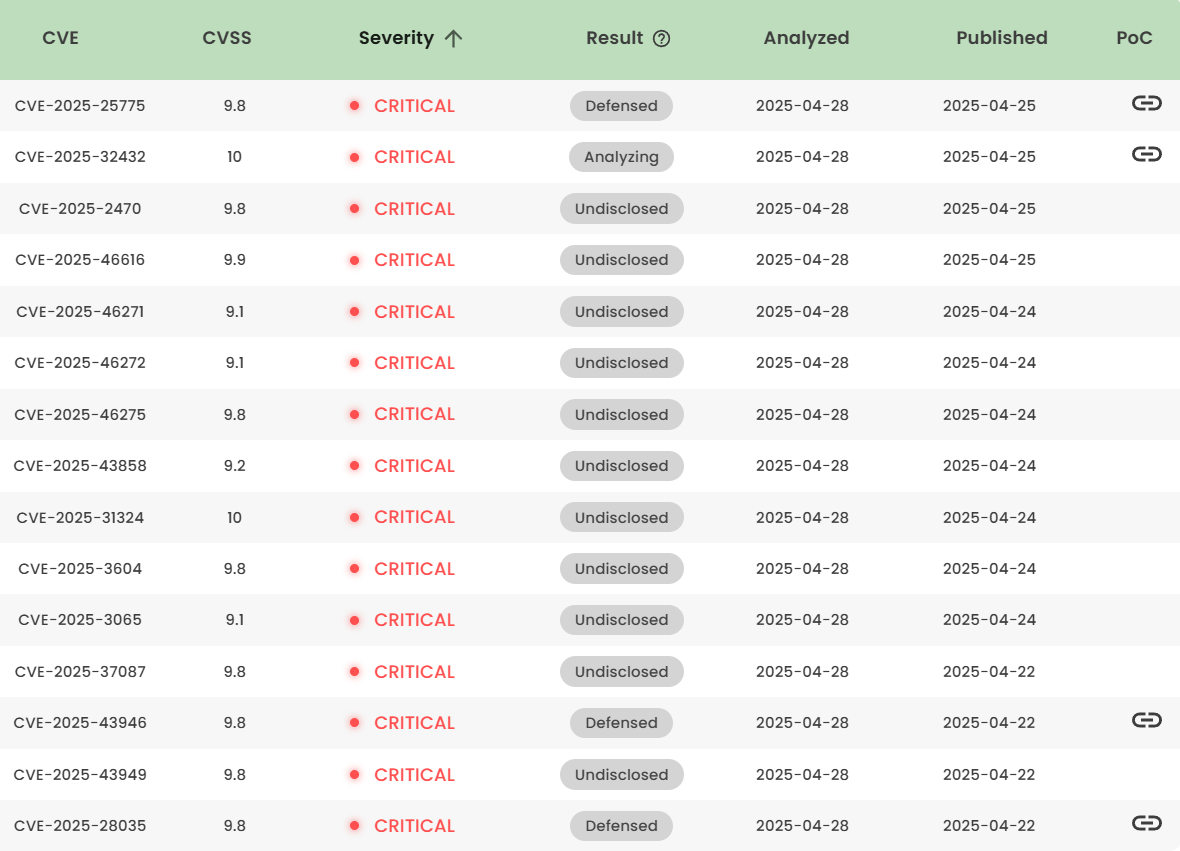Click the Severity sort arrow icon
Viewport: 1180px width, 851px height.
click(x=453, y=39)
